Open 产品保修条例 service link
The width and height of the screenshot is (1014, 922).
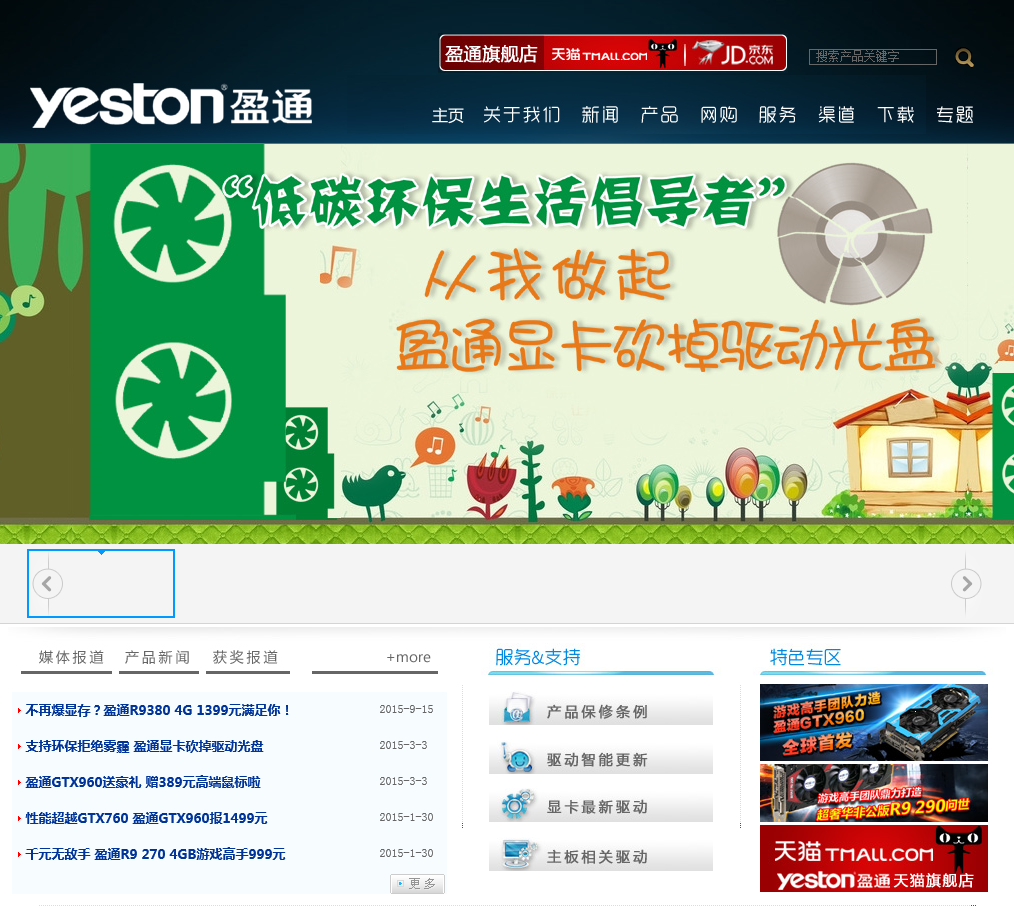[601, 710]
